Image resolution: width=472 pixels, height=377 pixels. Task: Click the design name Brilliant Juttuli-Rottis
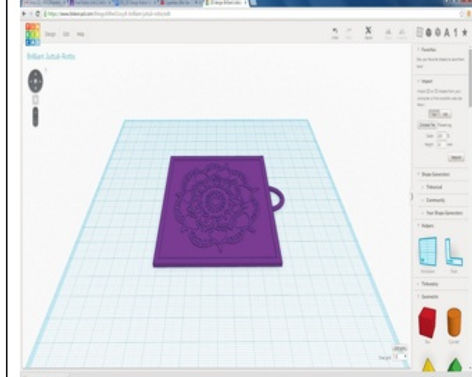(51, 56)
